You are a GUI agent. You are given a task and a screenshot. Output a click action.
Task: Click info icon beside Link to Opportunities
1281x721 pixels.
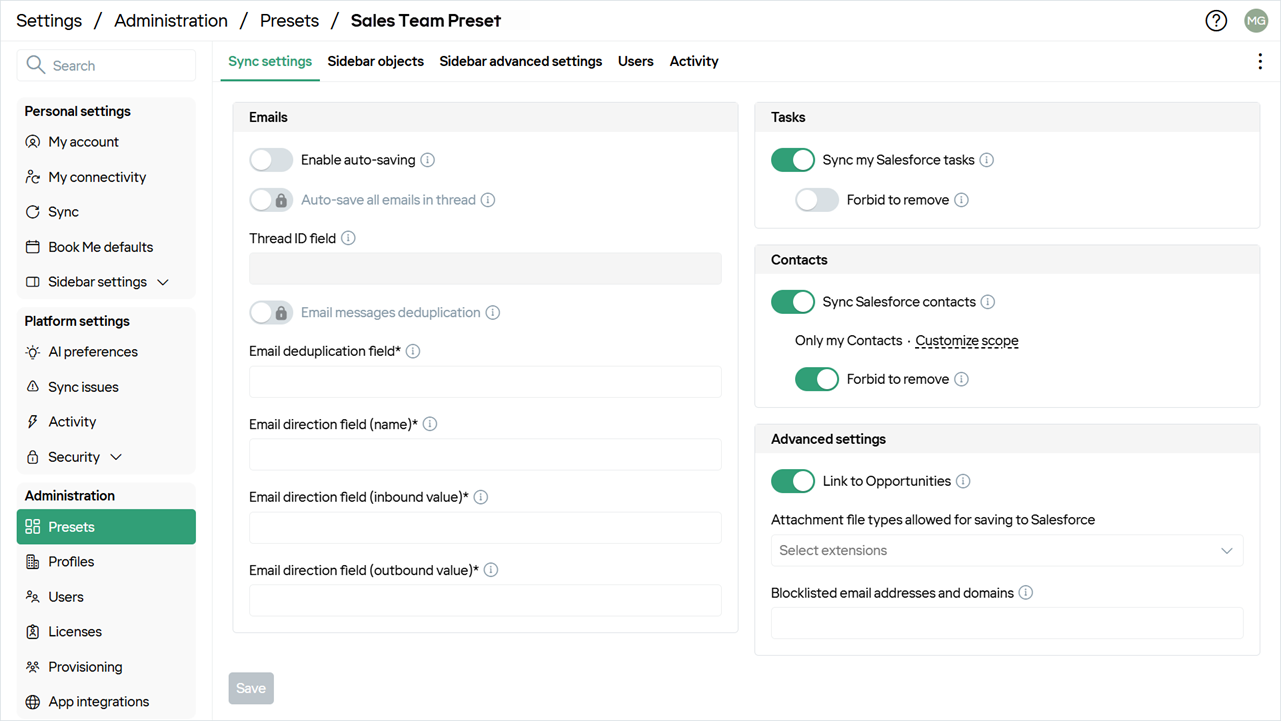[x=963, y=481]
